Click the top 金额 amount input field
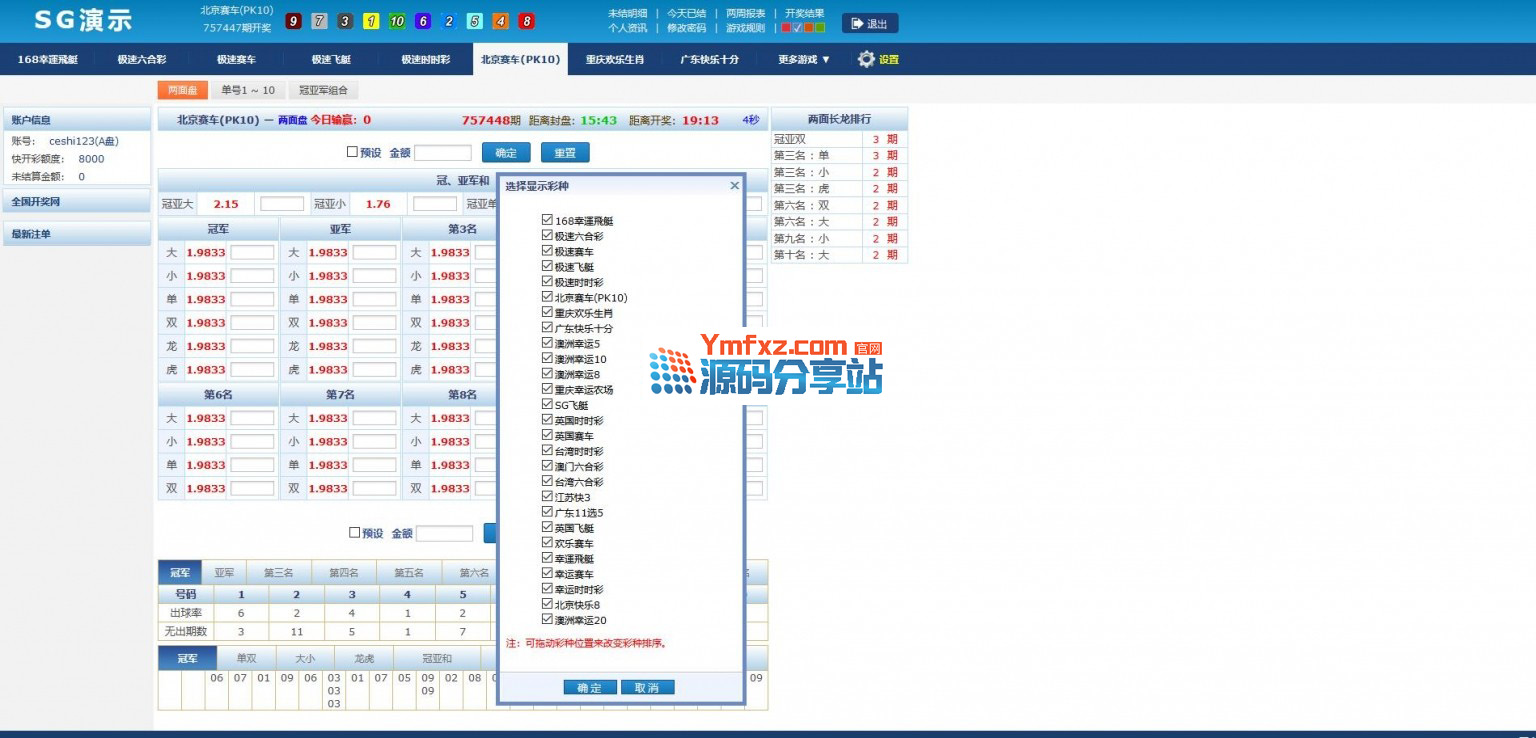The width and height of the screenshot is (1536, 738). 442,153
